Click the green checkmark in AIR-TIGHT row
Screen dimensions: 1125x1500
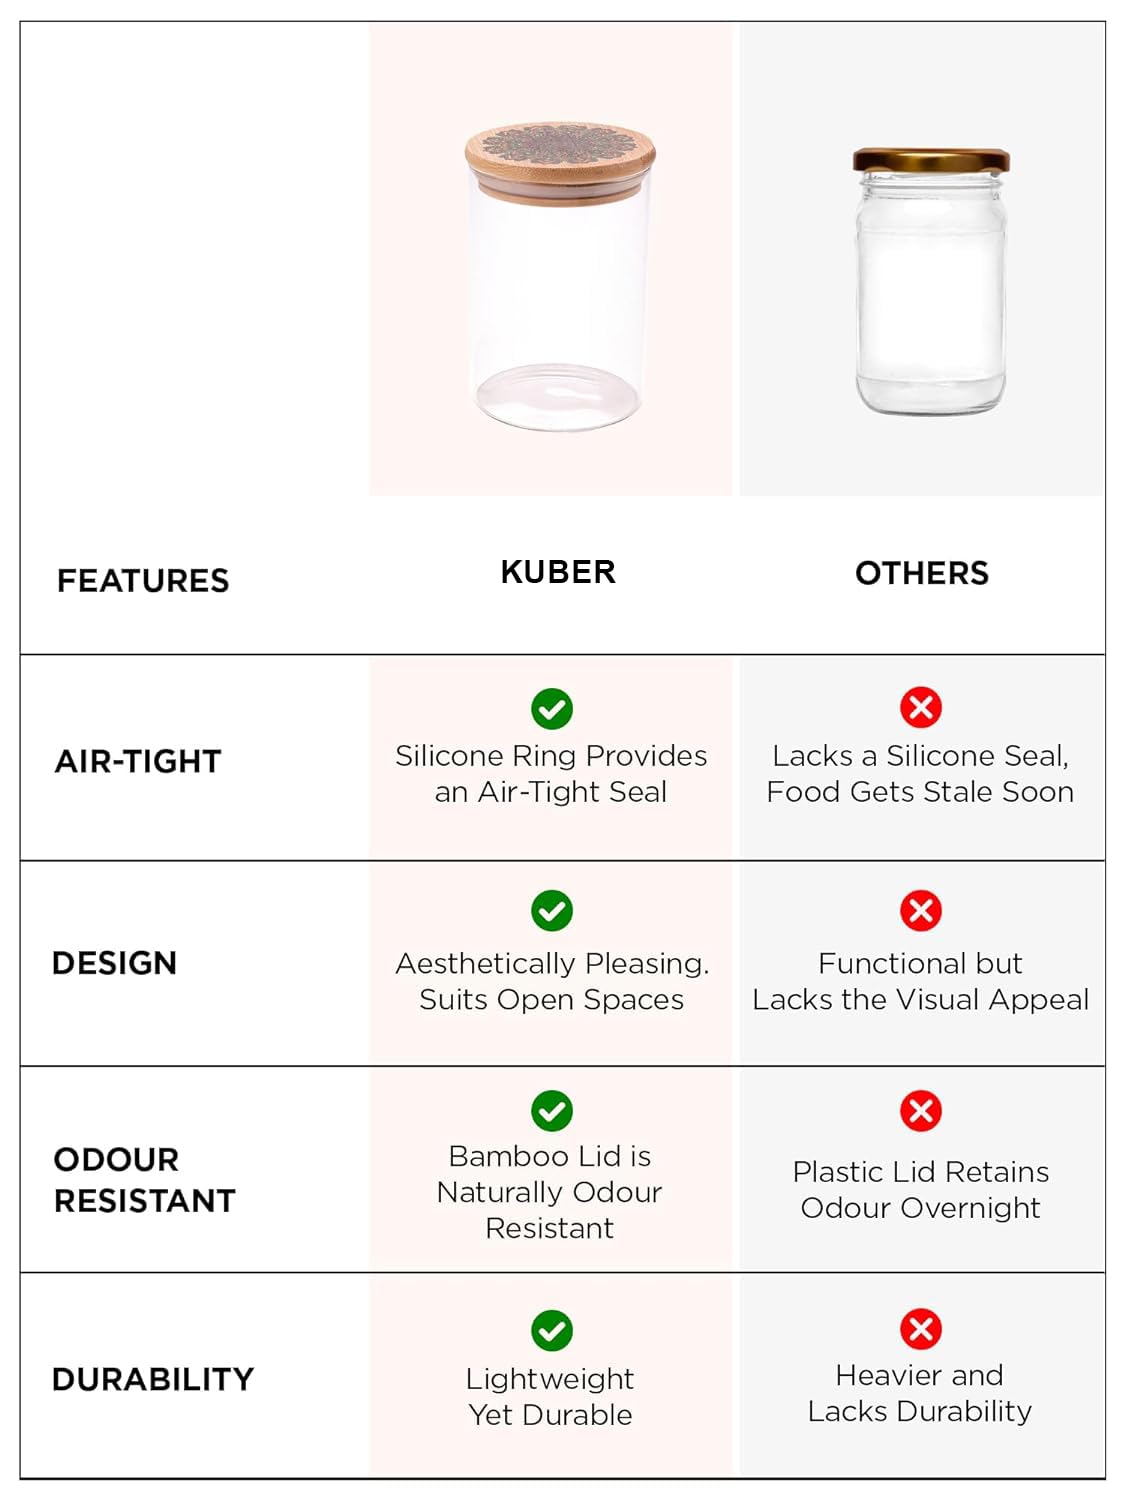pos(552,709)
